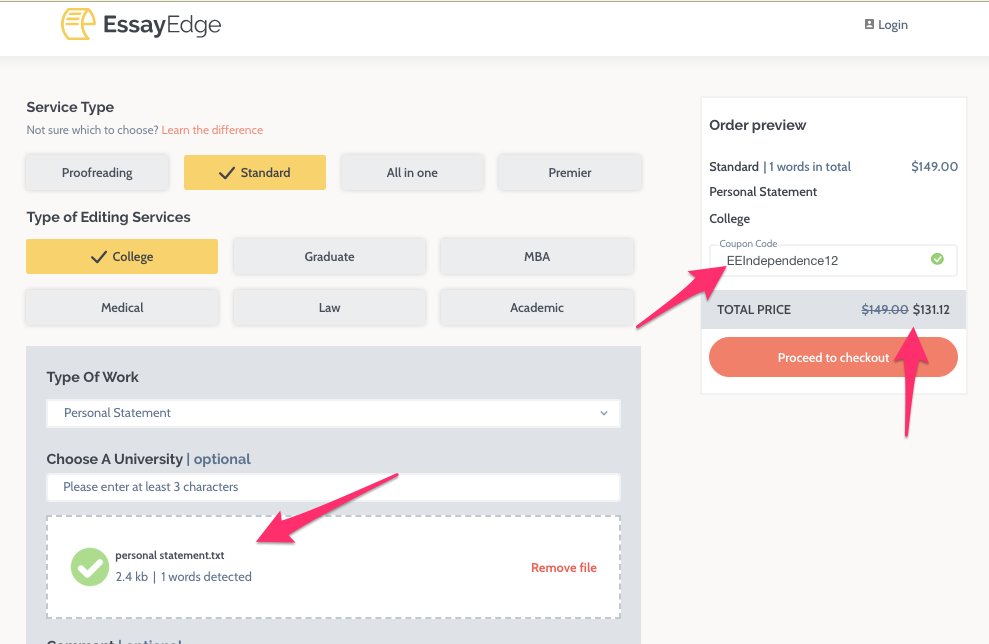Choose the Academic editing service
Viewport: 989px width, 644px height.
click(537, 308)
